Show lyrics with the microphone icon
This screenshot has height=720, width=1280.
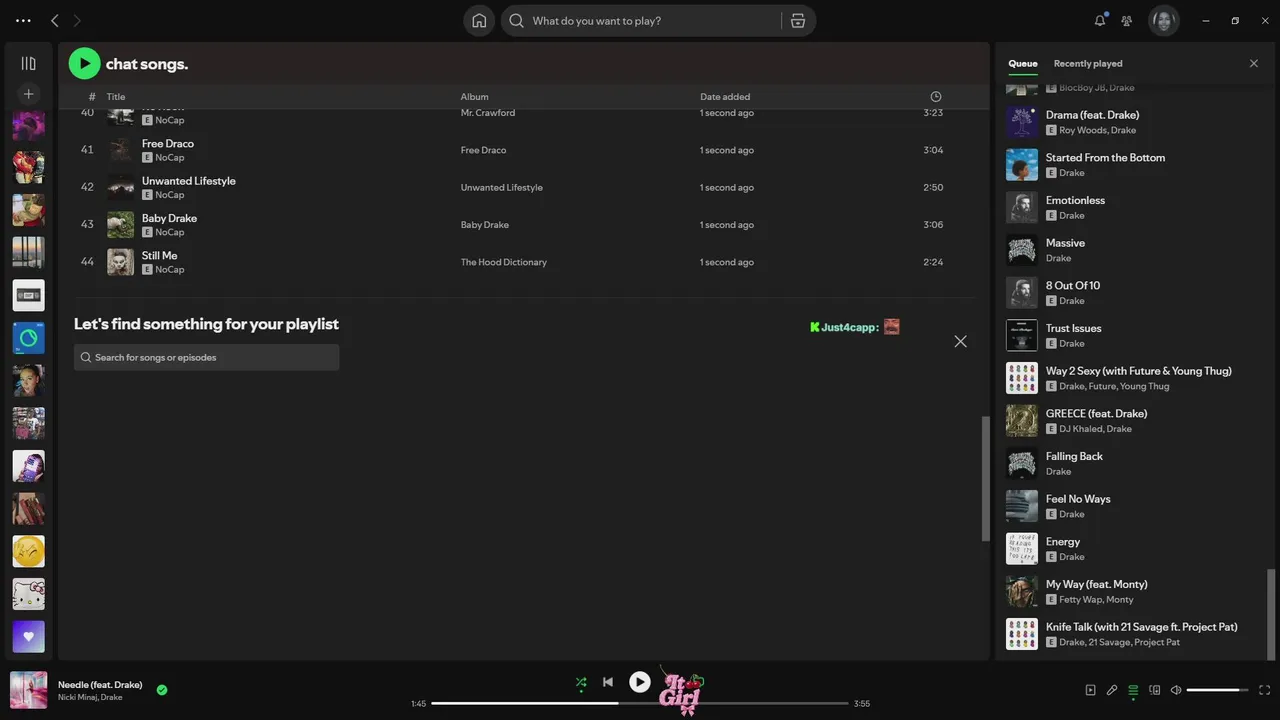coord(1111,690)
